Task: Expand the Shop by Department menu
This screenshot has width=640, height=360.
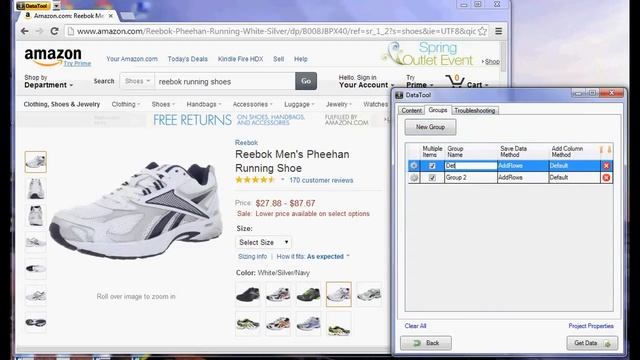Action: click(48, 81)
